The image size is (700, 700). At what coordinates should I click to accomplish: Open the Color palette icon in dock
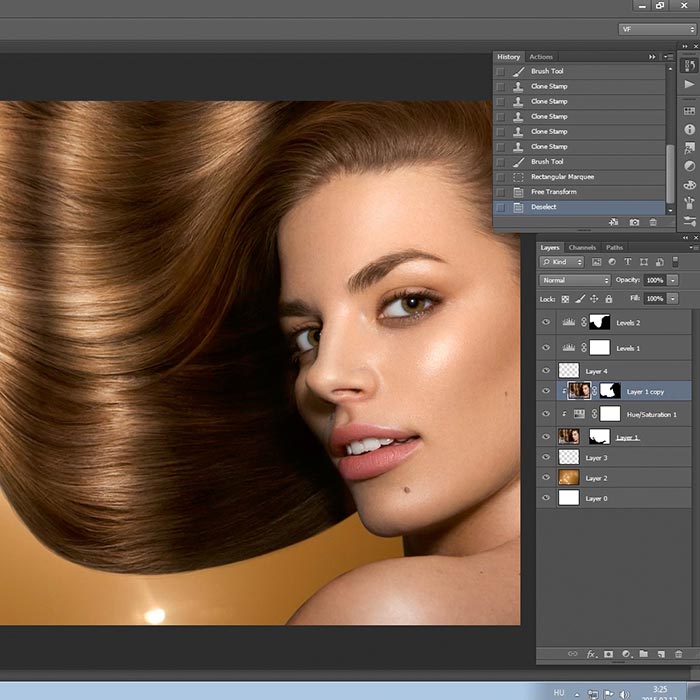pos(689,184)
